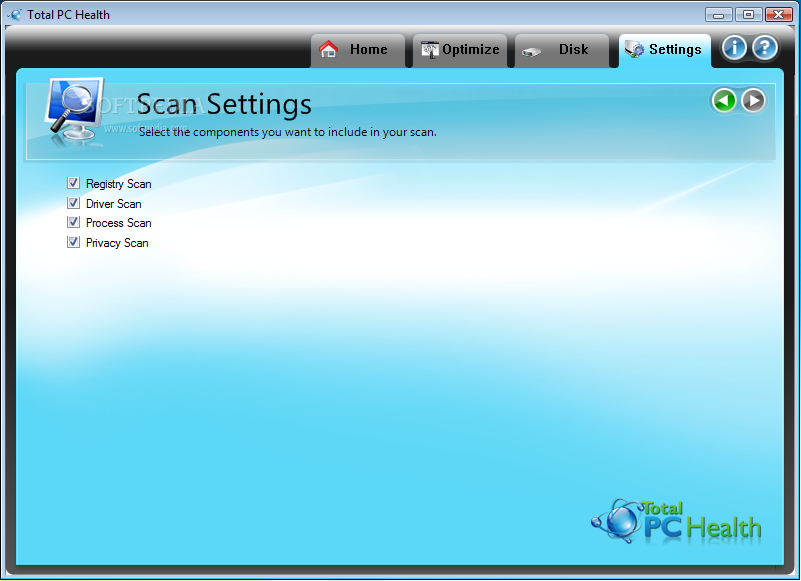The height and width of the screenshot is (581, 801).
Task: Maximize the Total PC Health window
Action: pos(748,14)
